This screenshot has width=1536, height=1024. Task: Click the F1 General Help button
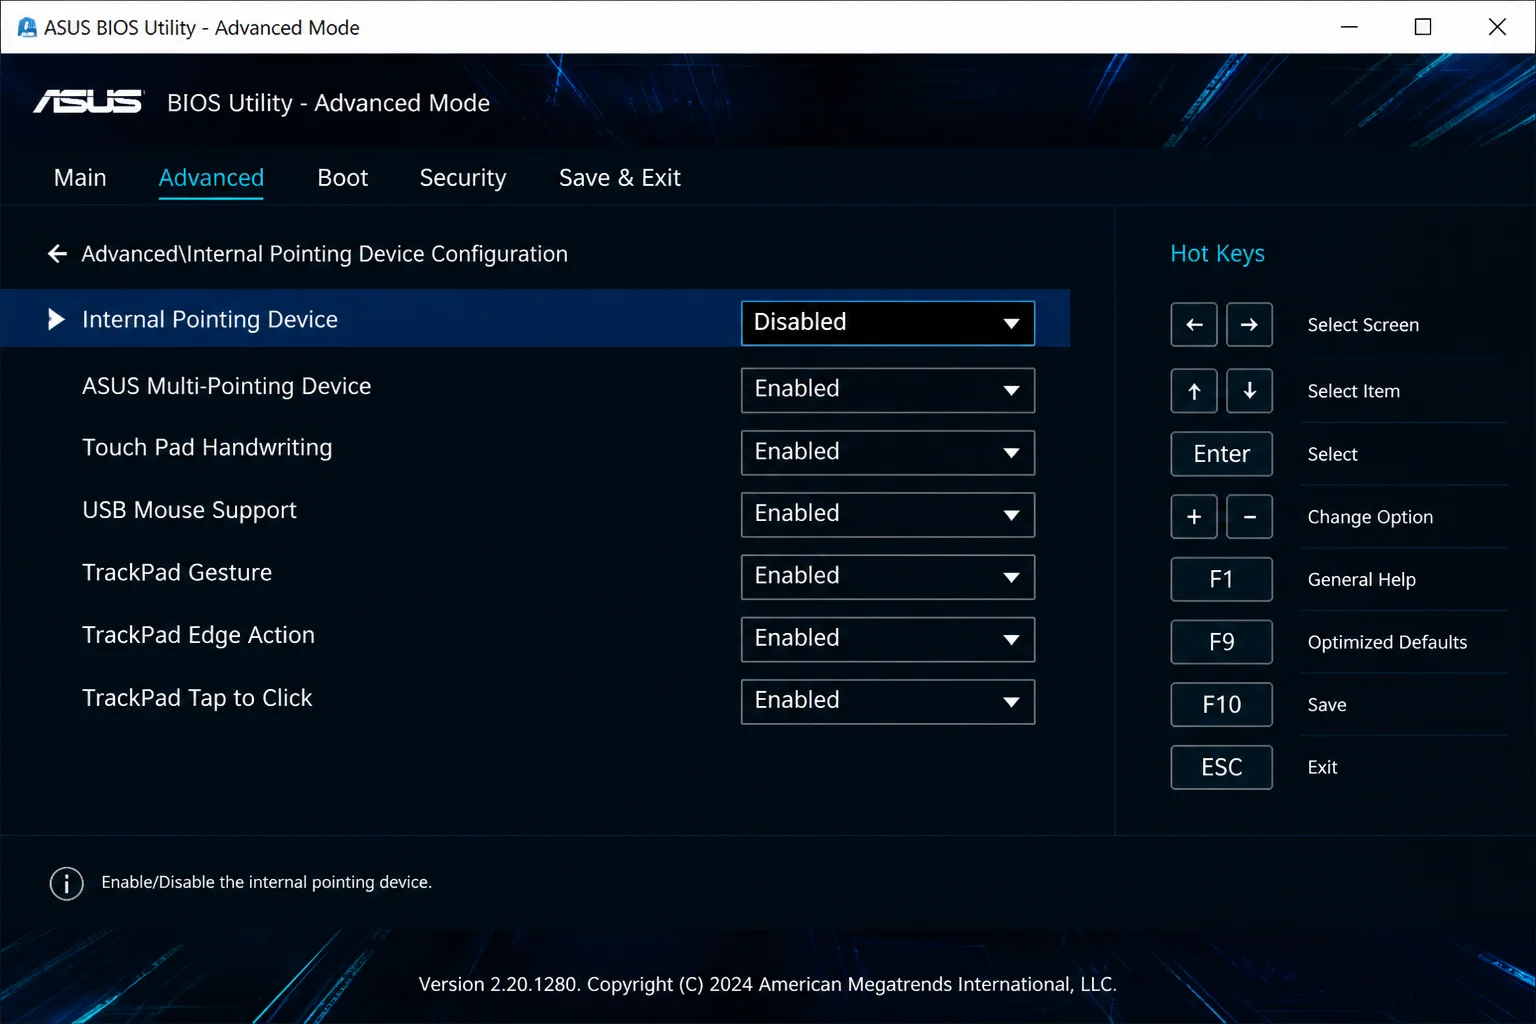tap(1221, 579)
